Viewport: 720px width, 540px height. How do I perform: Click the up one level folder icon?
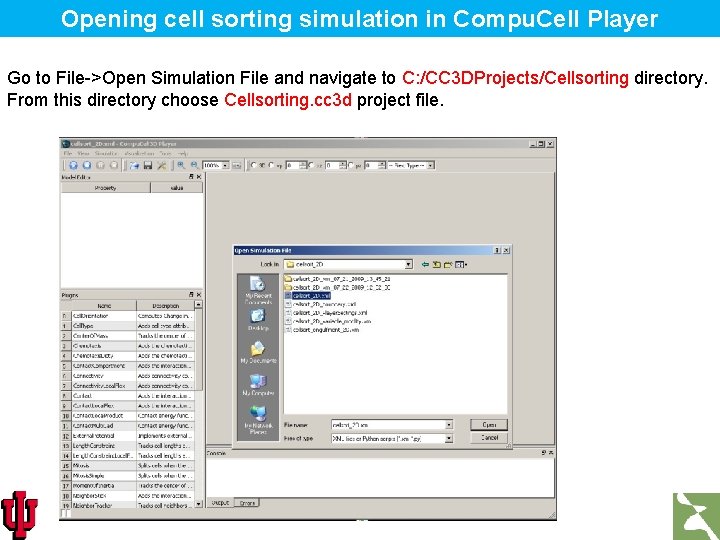pyautogui.click(x=437, y=264)
